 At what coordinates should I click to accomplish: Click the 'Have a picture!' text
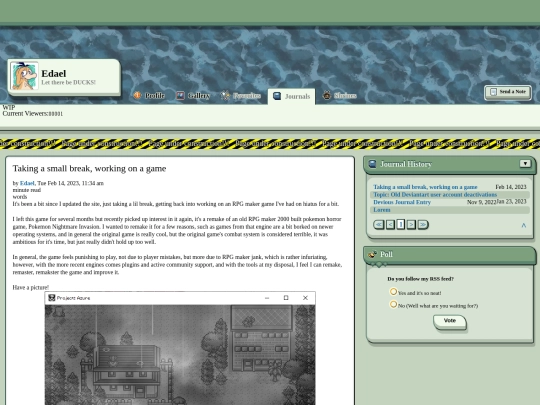(x=31, y=288)
